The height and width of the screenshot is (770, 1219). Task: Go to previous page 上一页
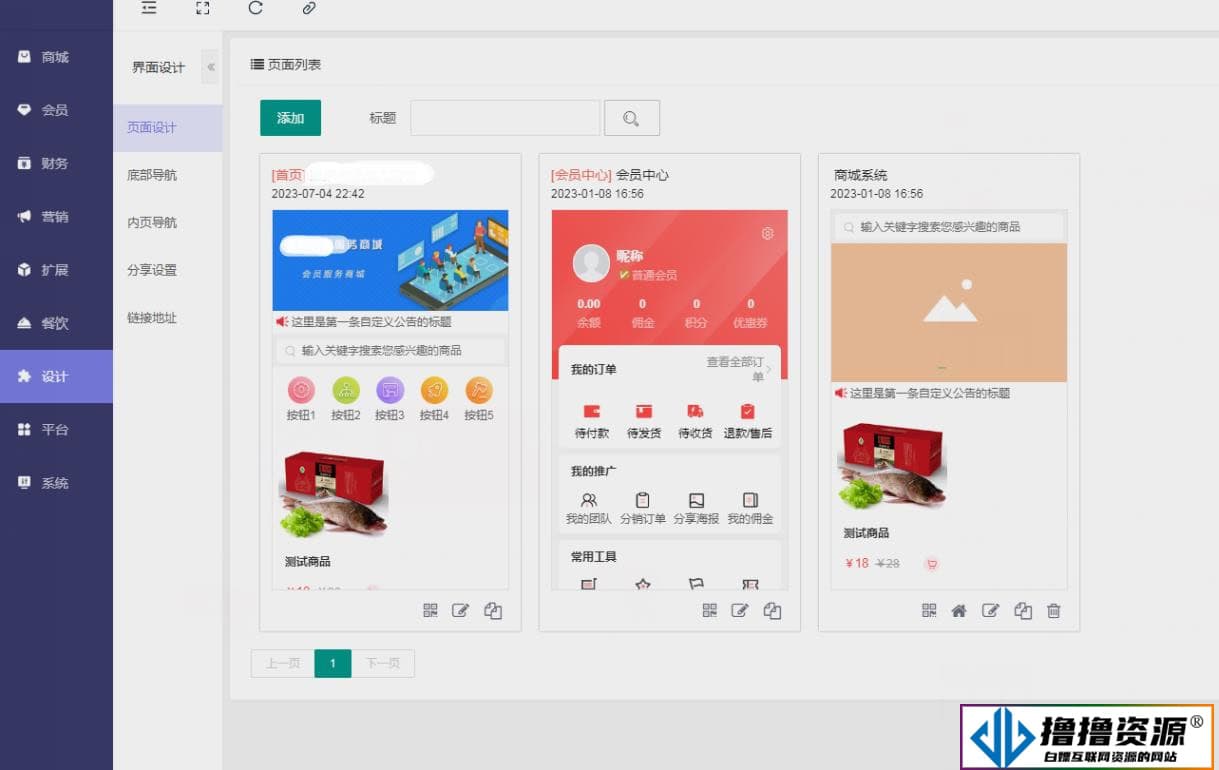click(283, 663)
